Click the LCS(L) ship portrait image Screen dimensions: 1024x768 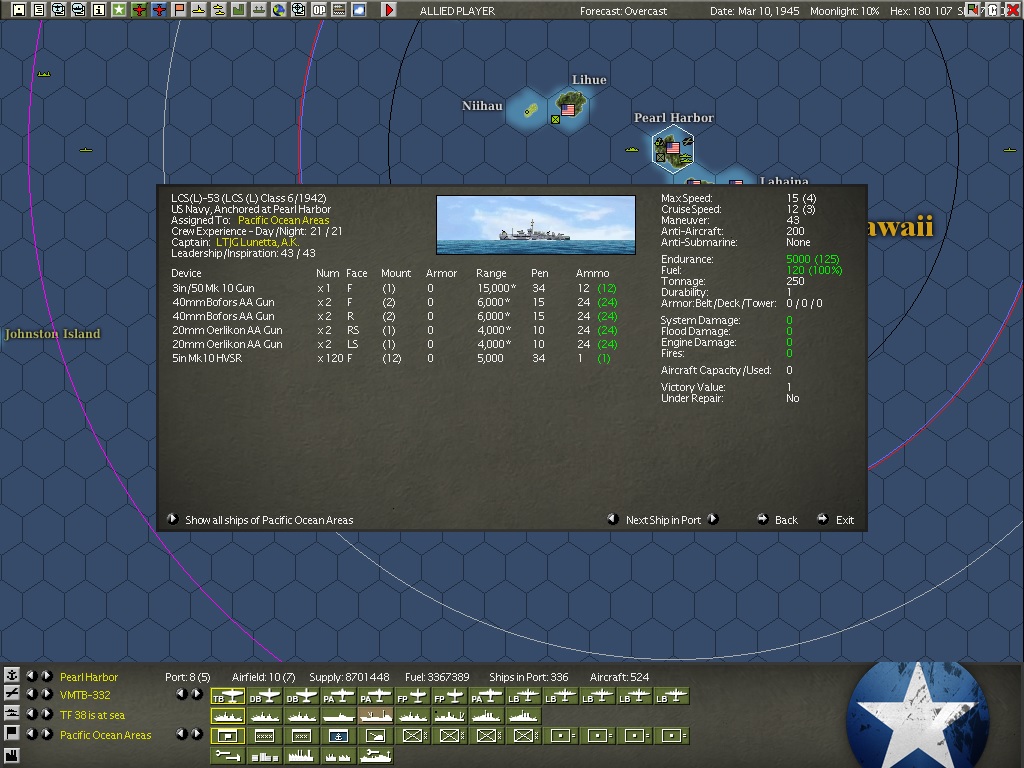[536, 225]
